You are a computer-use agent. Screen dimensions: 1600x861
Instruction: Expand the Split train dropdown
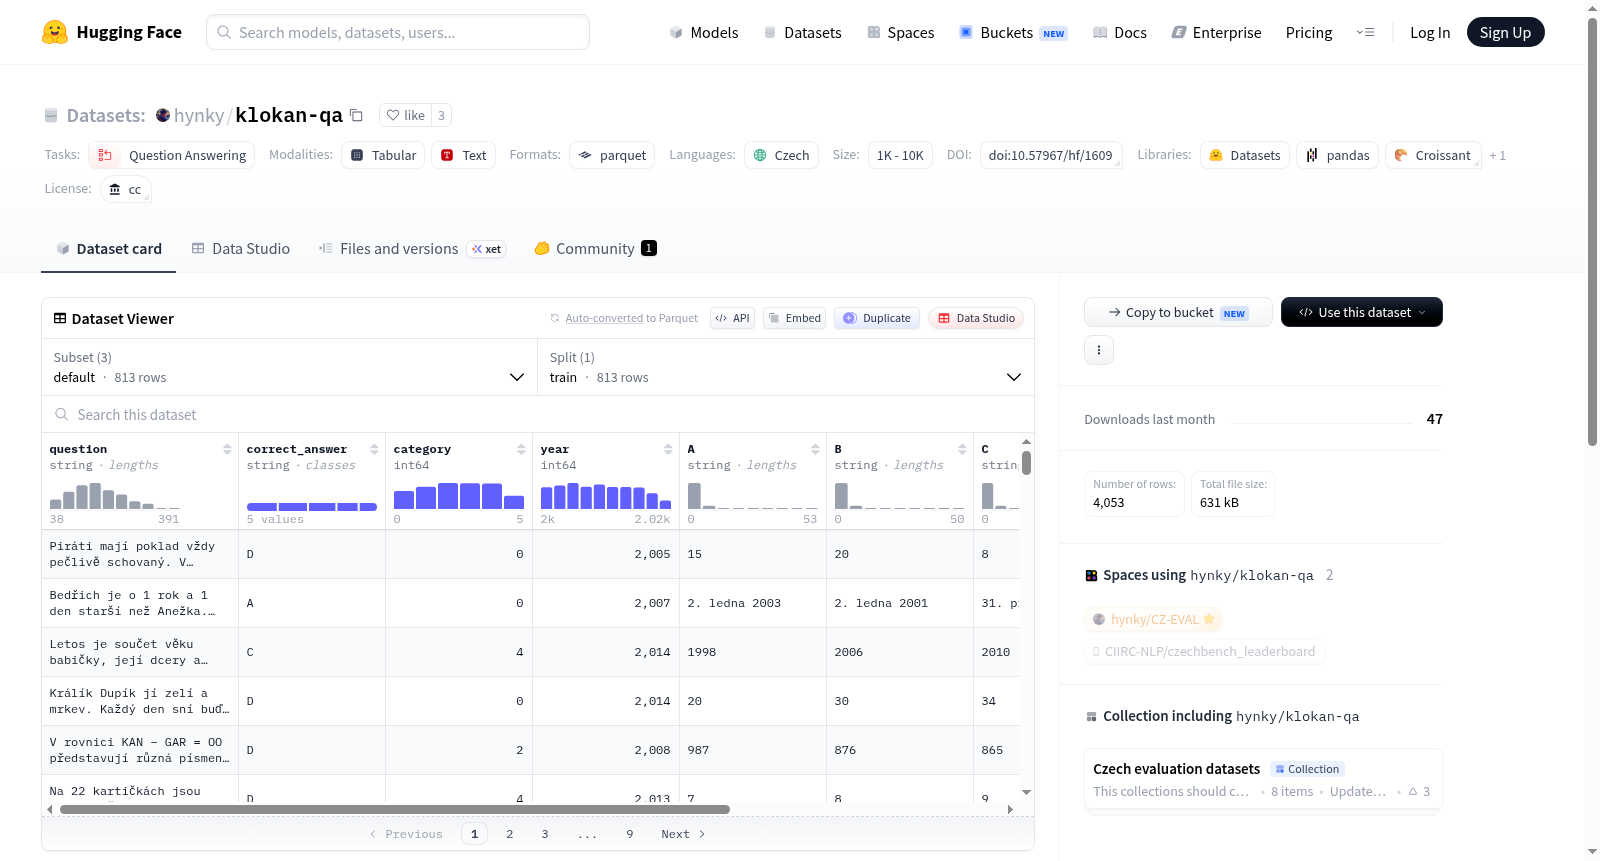click(x=786, y=367)
